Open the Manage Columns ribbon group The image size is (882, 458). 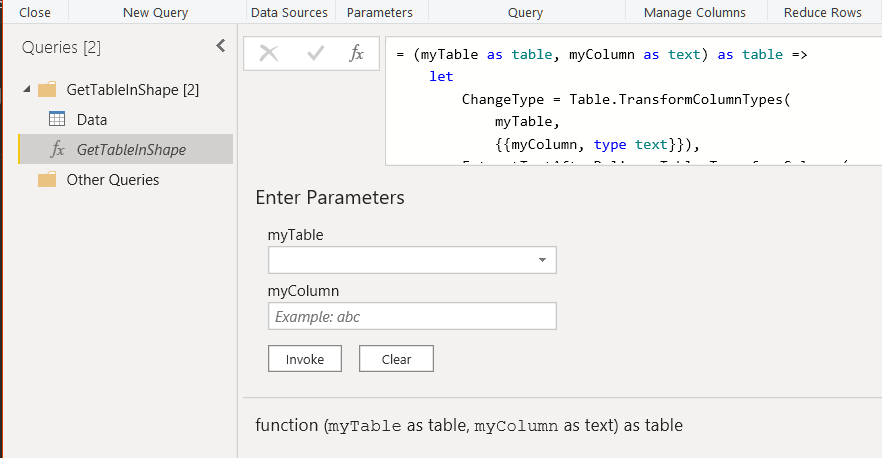[x=695, y=12]
